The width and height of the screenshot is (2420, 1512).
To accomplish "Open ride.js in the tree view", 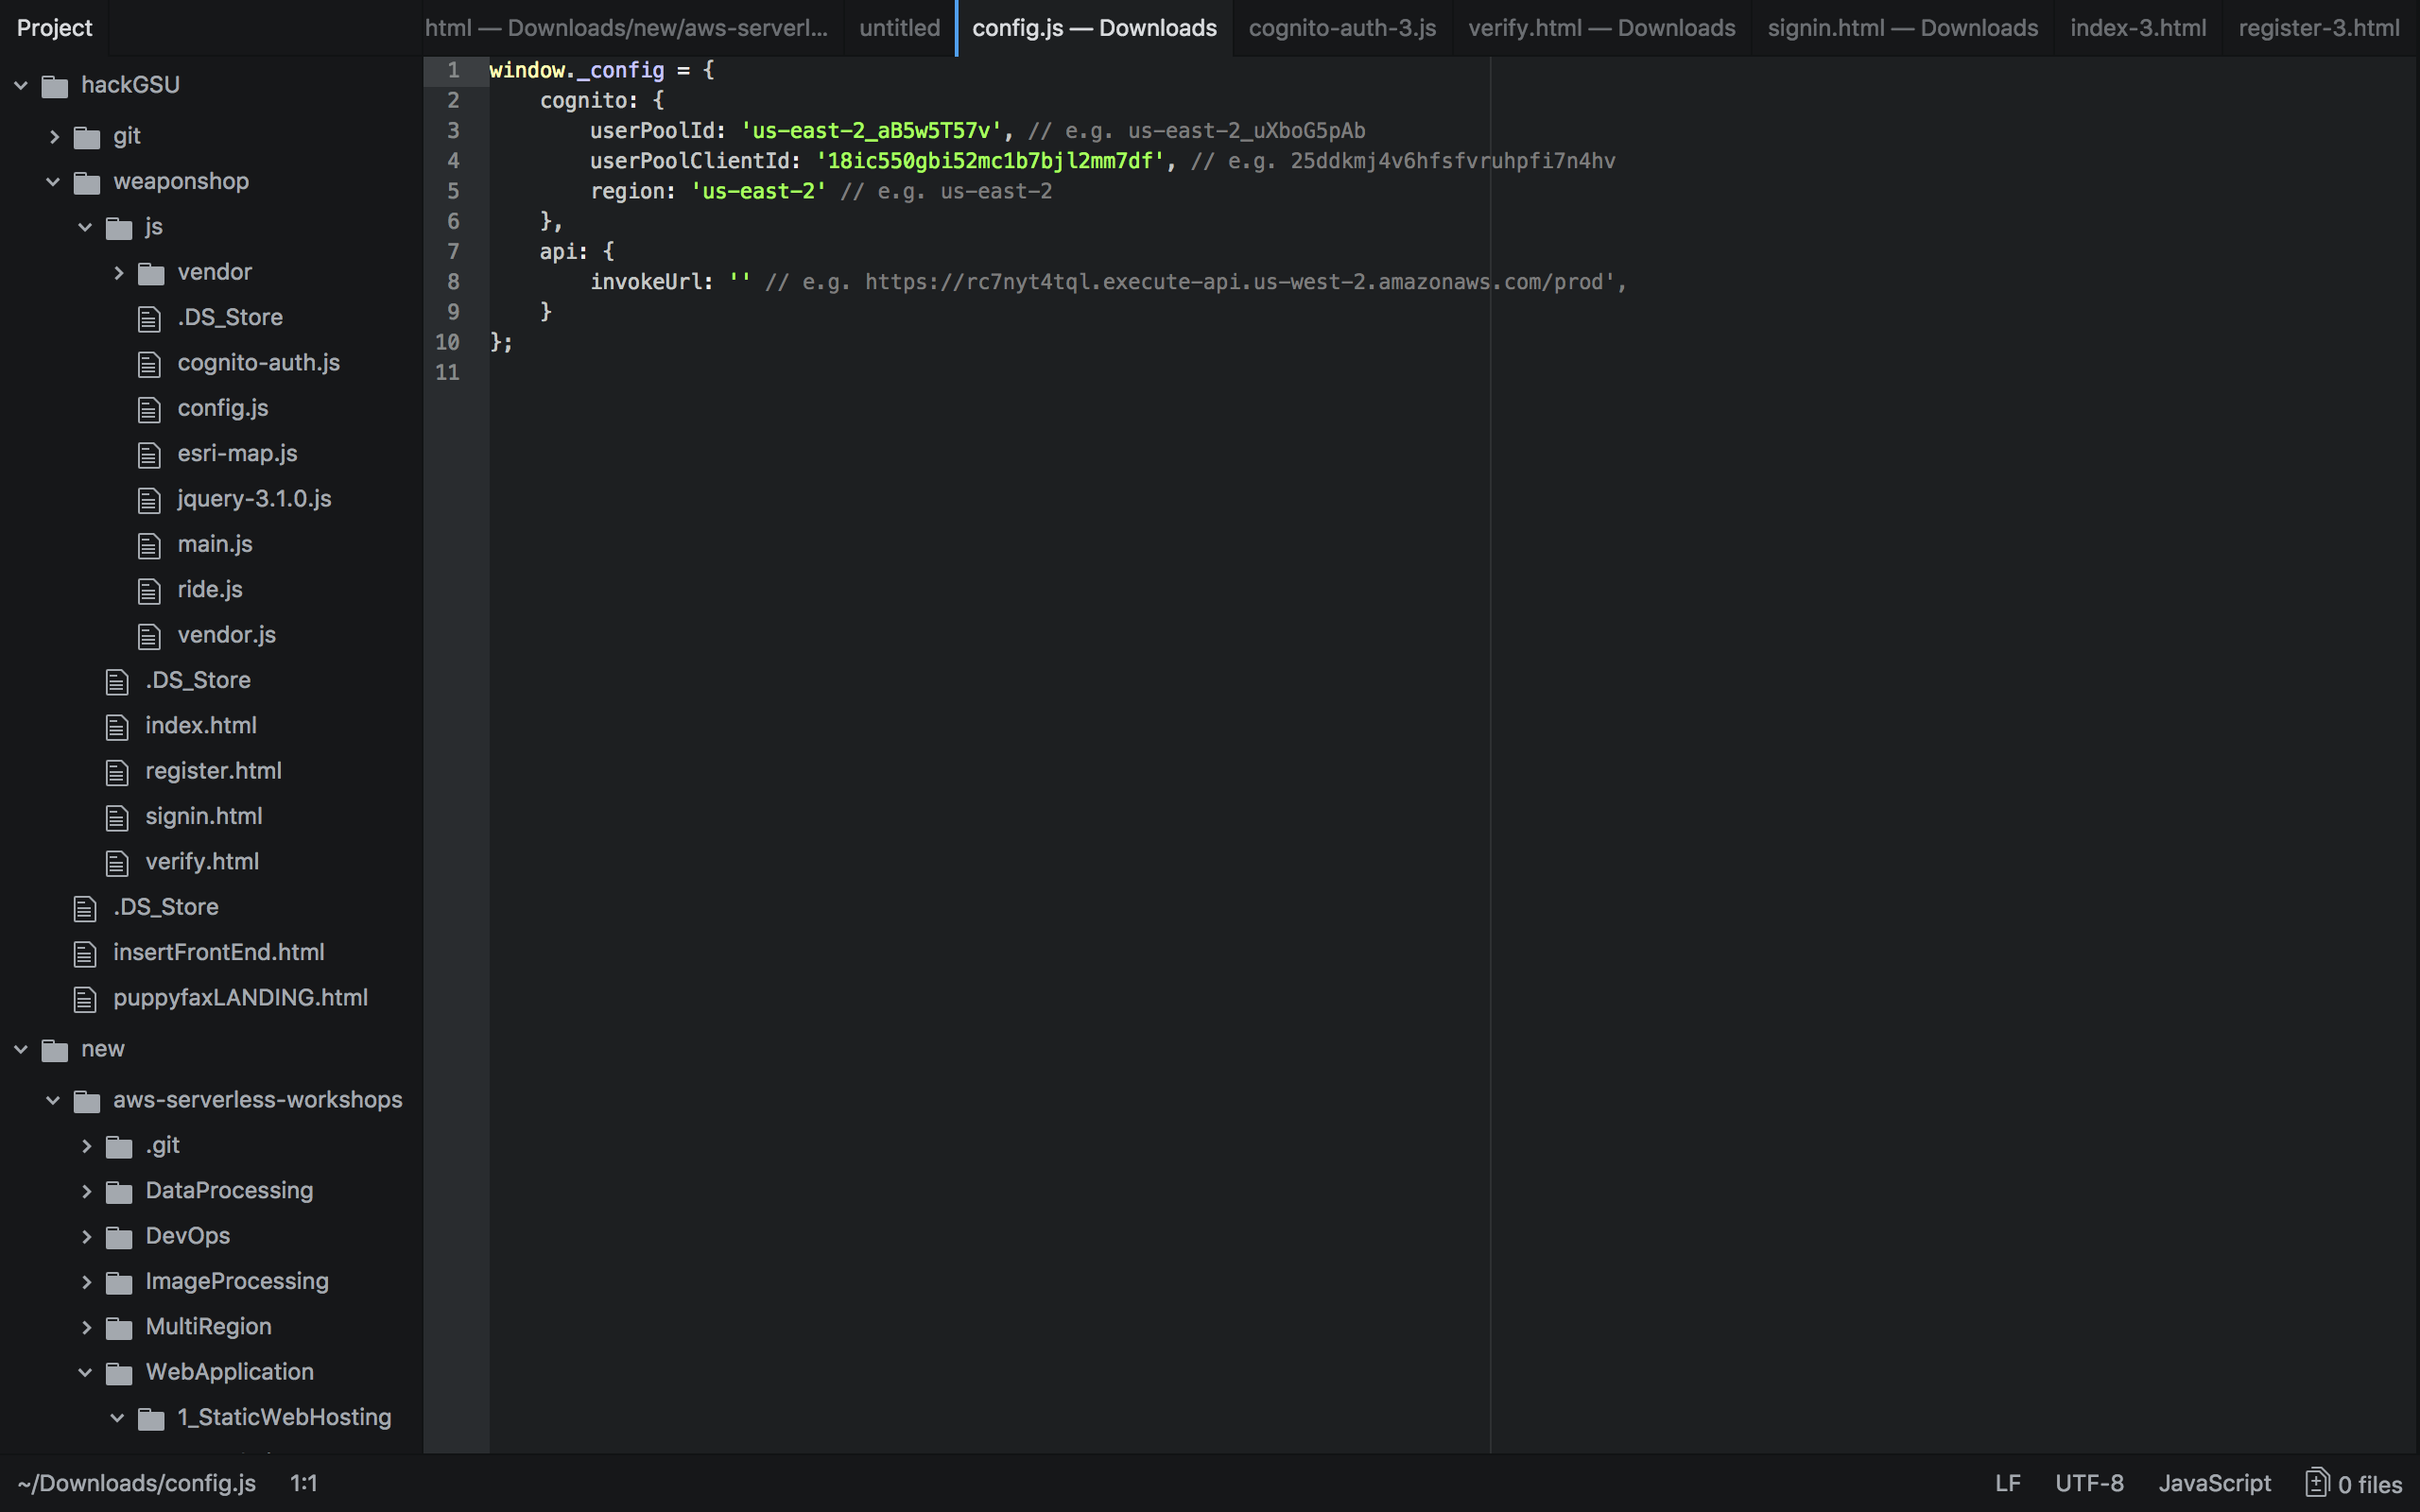I will pos(210,590).
